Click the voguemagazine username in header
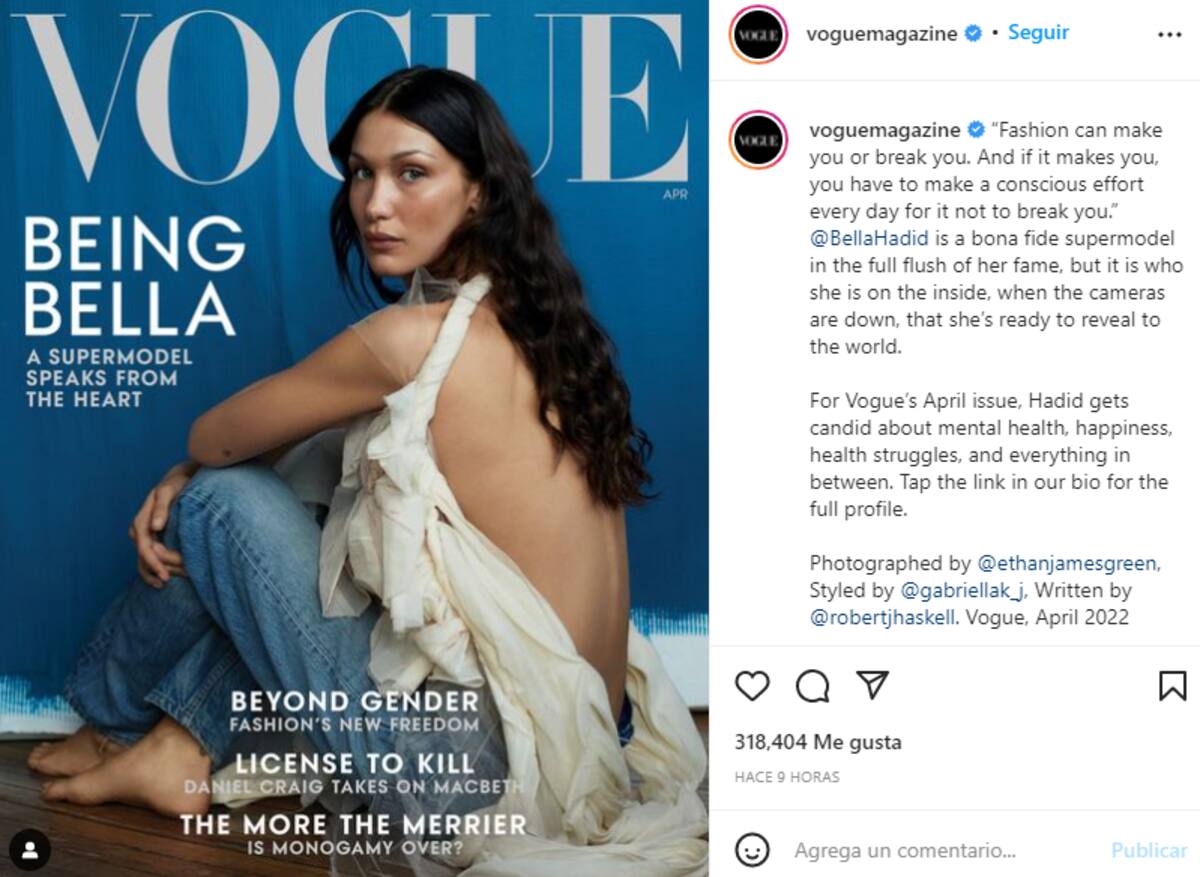This screenshot has width=1200, height=877. tap(882, 33)
